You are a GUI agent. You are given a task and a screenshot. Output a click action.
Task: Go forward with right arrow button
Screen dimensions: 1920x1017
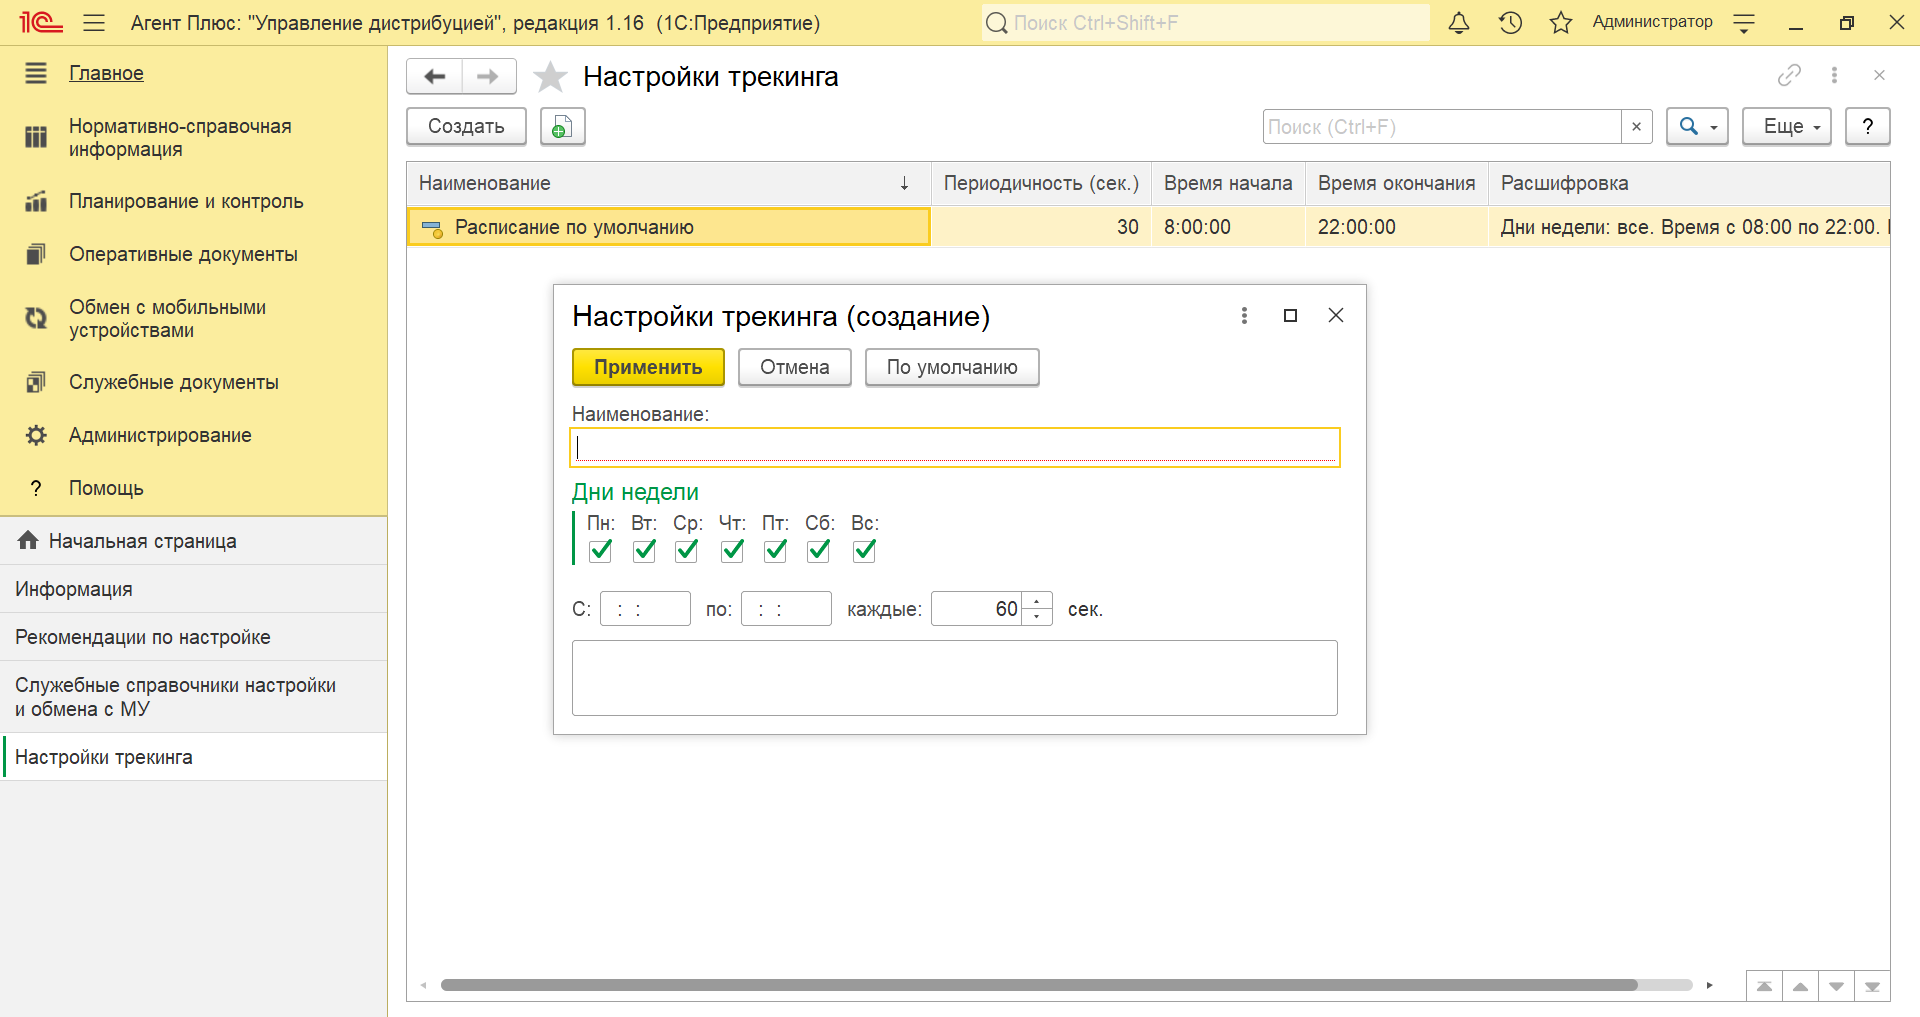[488, 77]
